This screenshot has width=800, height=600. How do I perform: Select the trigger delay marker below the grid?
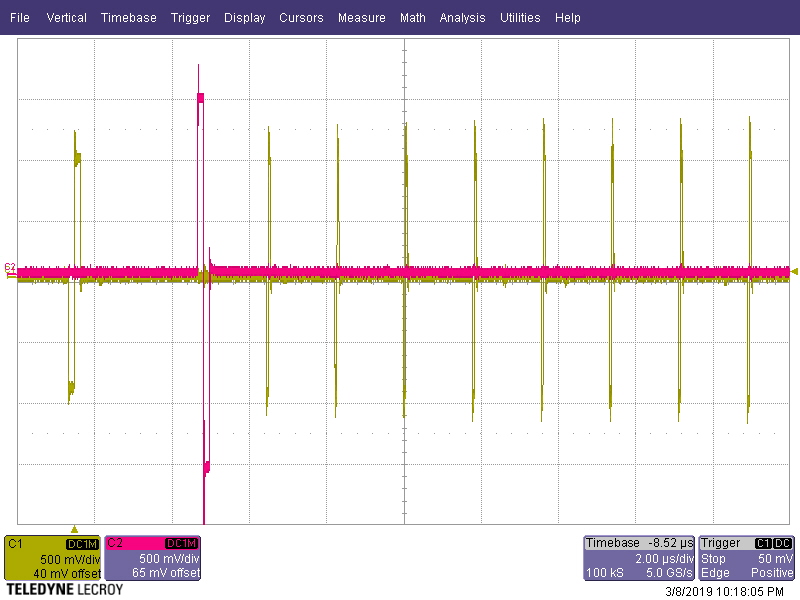pyautogui.click(x=74, y=529)
